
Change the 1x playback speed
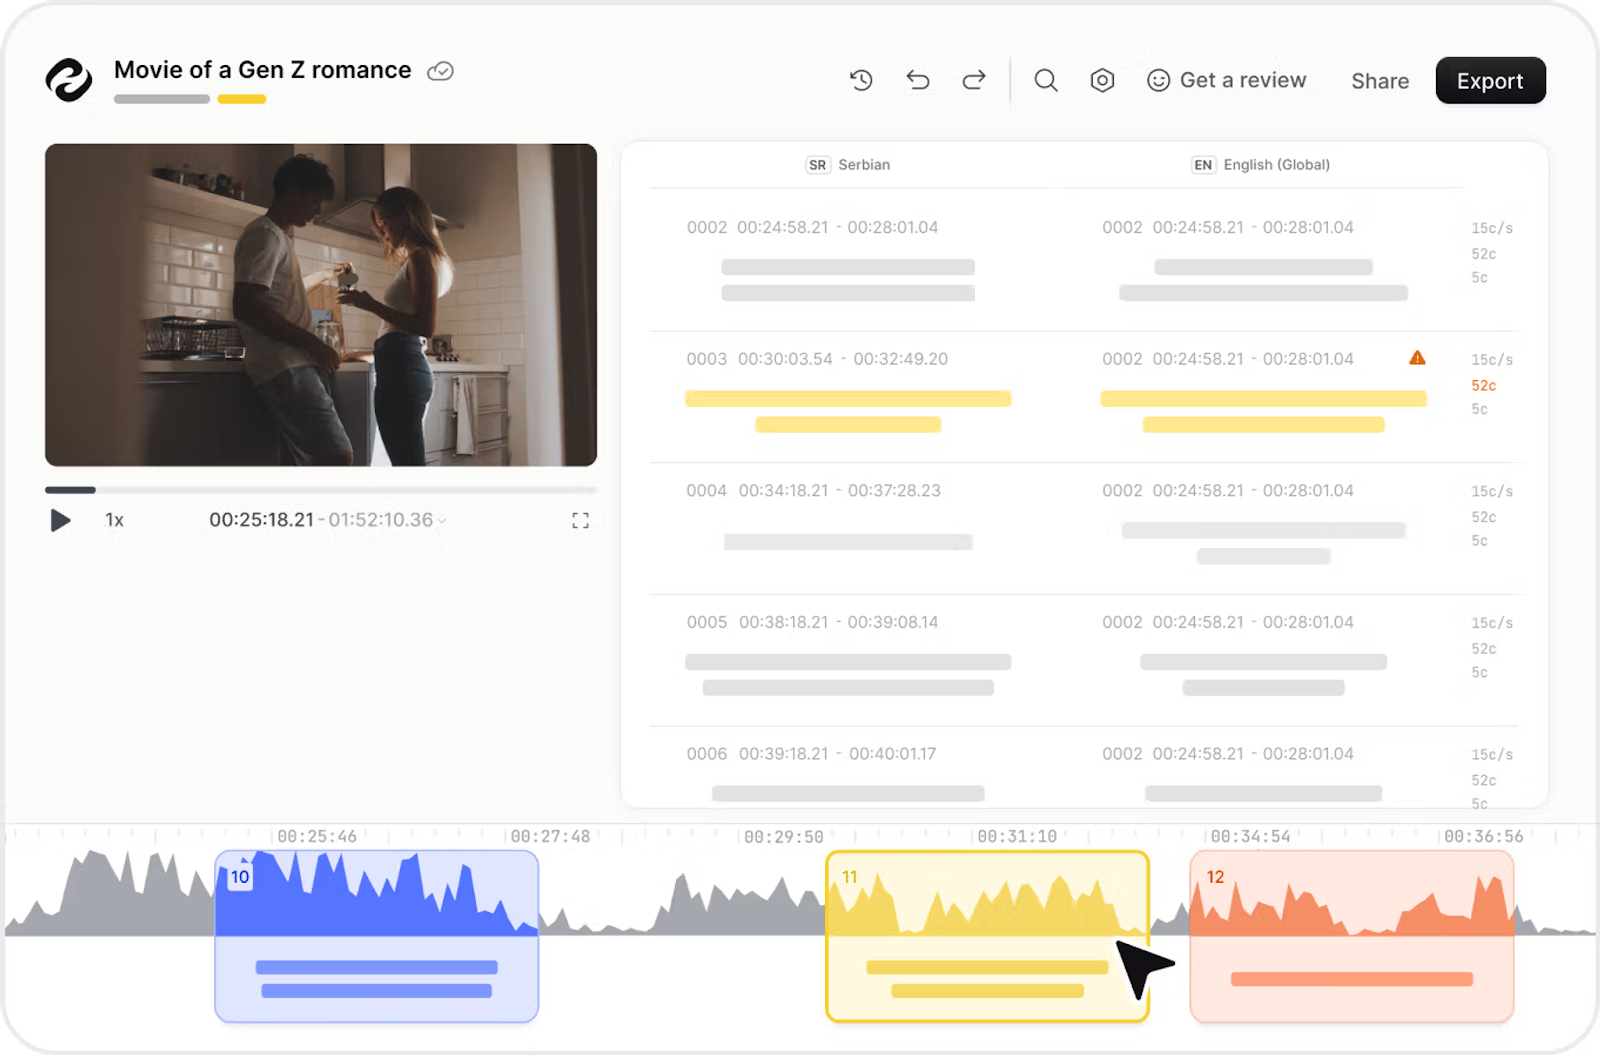[113, 520]
